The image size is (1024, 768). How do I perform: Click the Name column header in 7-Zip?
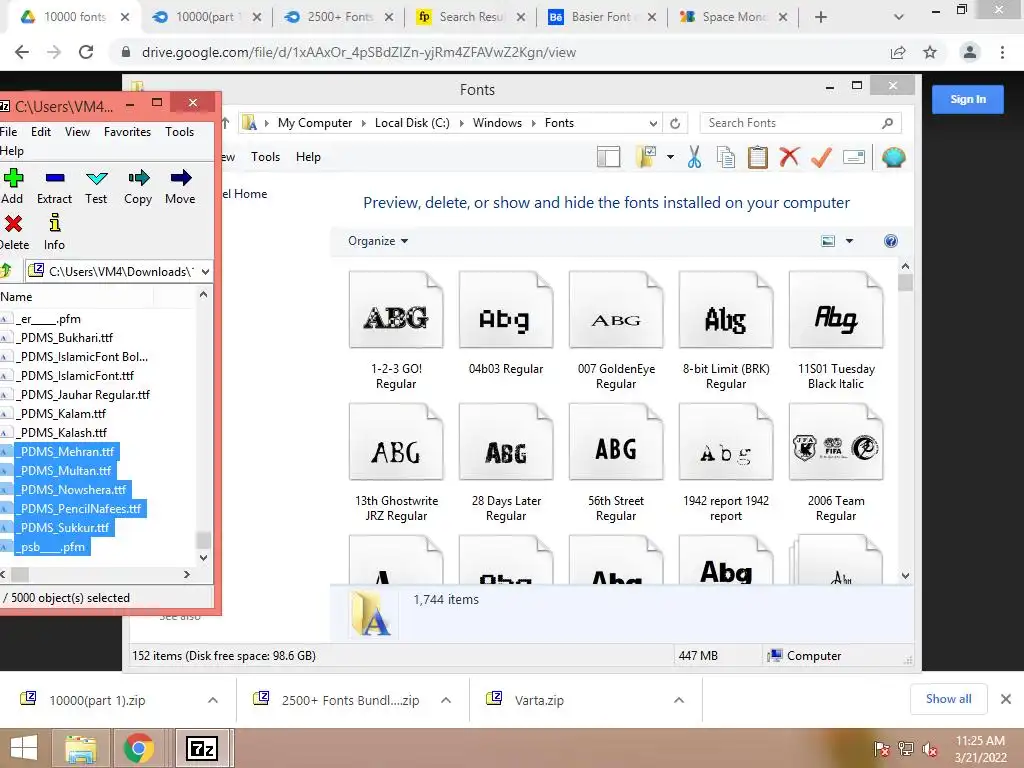(76, 296)
